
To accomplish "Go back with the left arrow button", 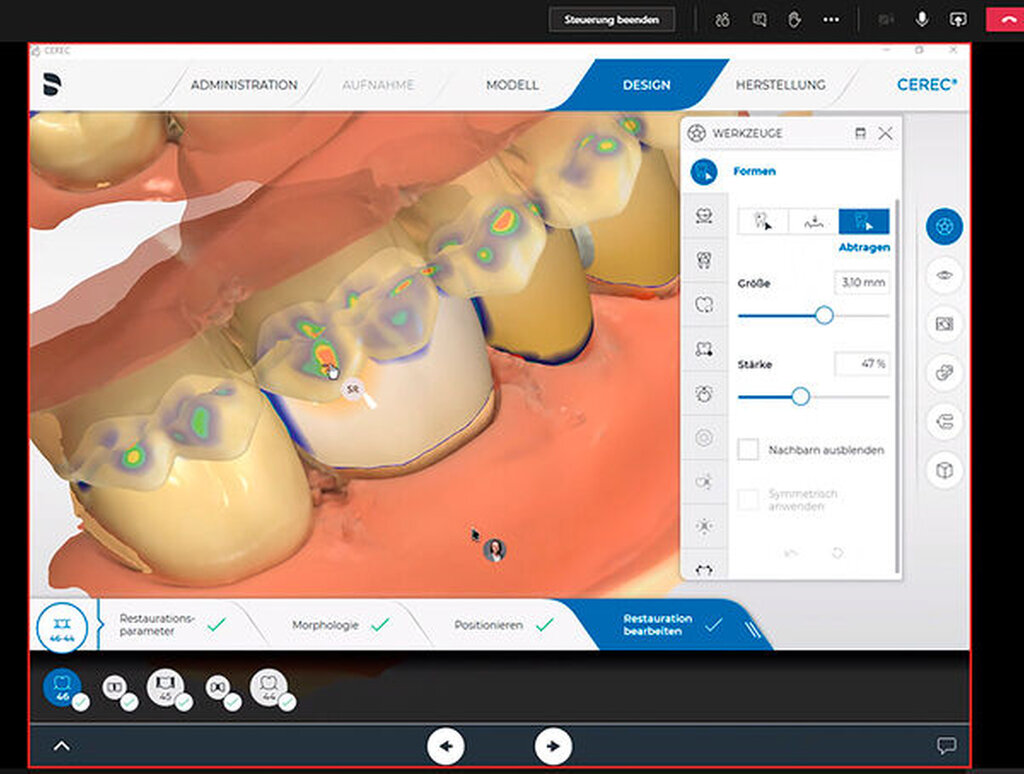I will point(446,746).
